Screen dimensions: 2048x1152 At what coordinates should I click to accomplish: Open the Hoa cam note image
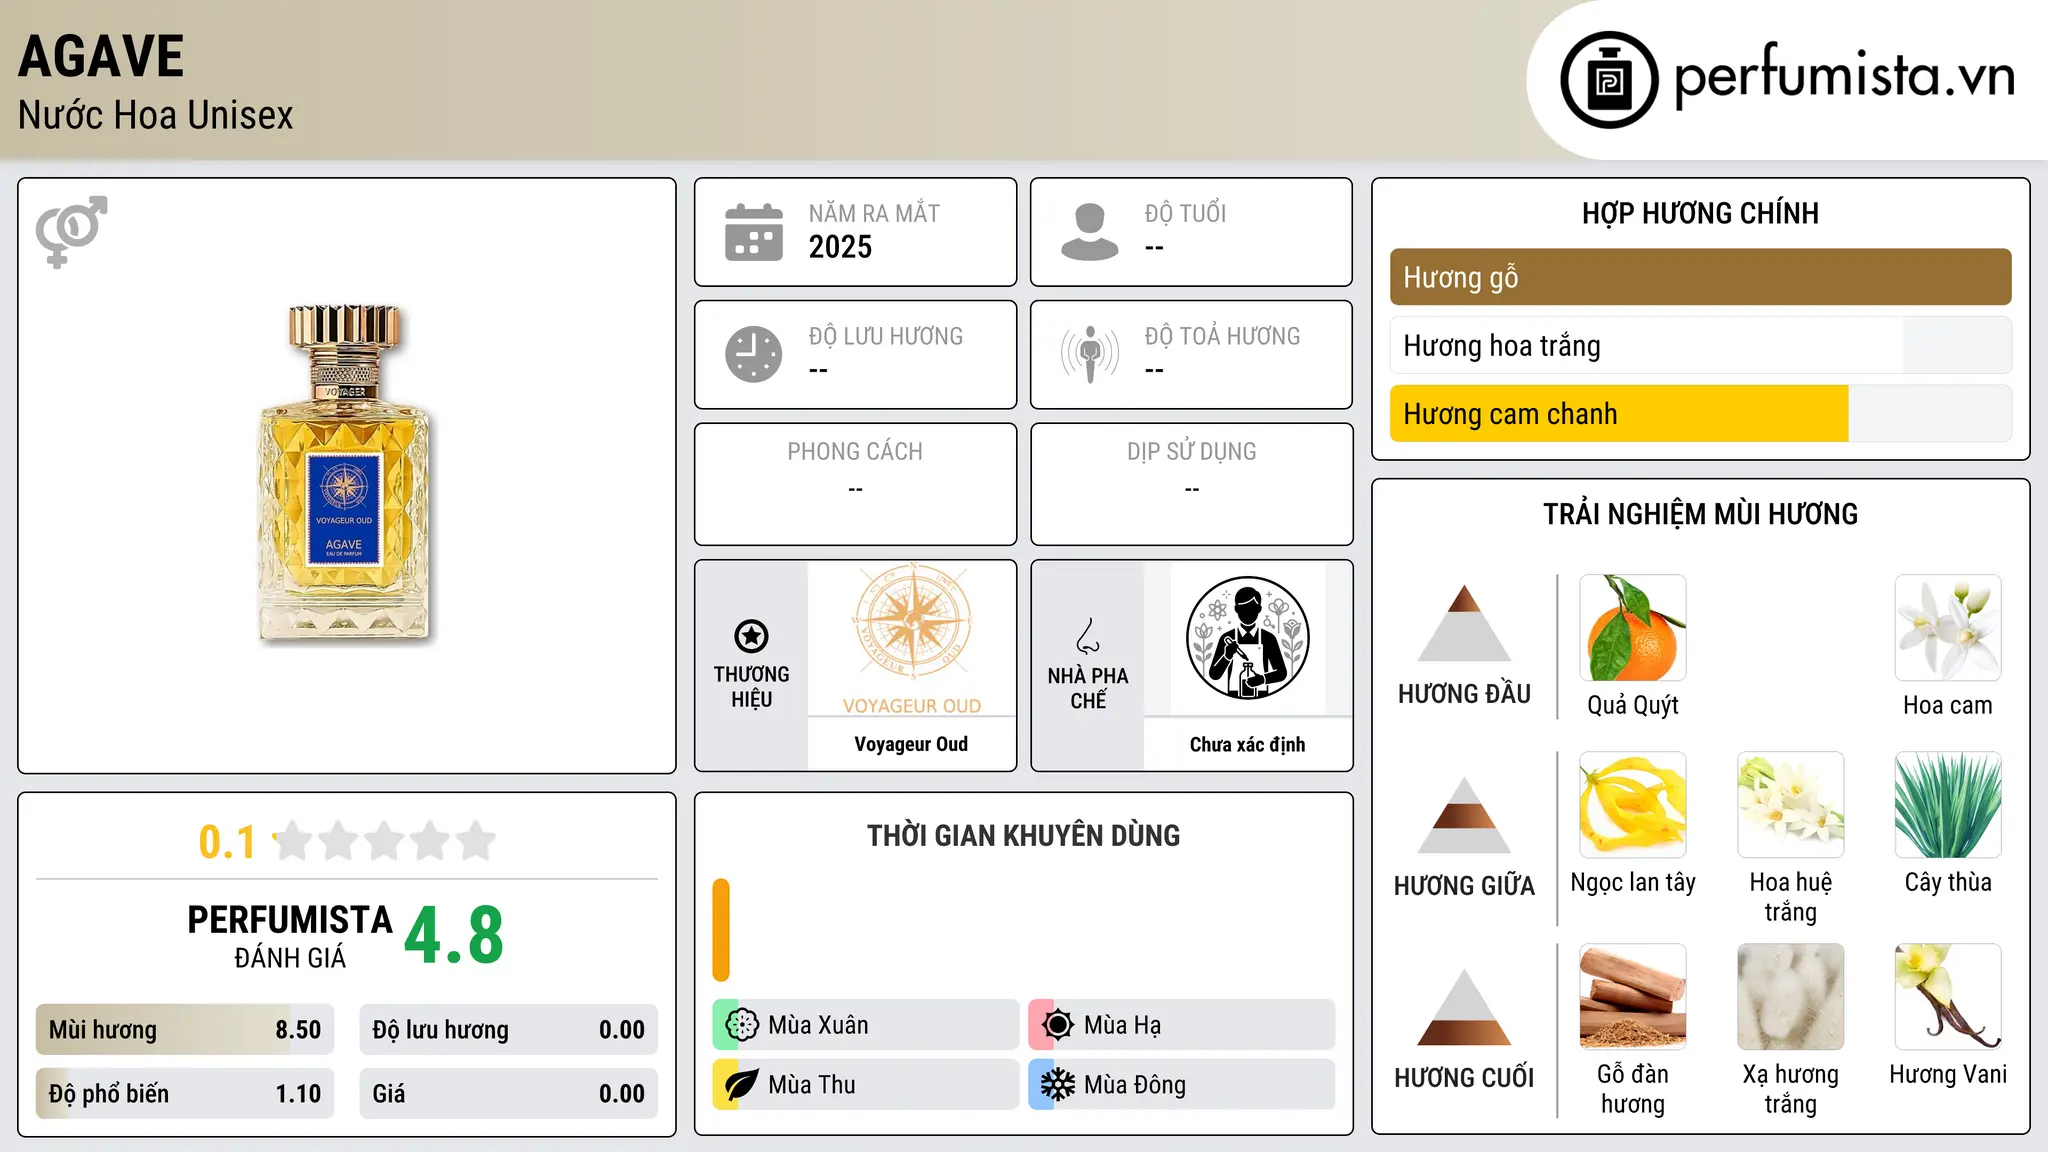click(x=1948, y=628)
